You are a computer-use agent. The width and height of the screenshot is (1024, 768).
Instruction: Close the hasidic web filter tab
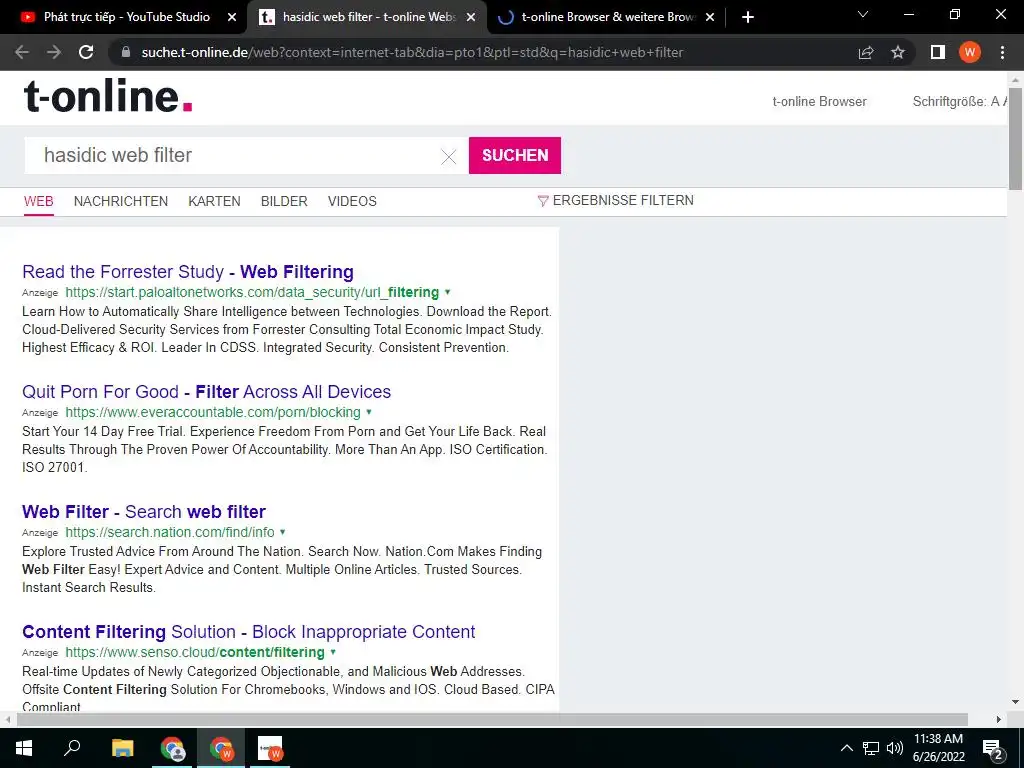[x=471, y=18]
